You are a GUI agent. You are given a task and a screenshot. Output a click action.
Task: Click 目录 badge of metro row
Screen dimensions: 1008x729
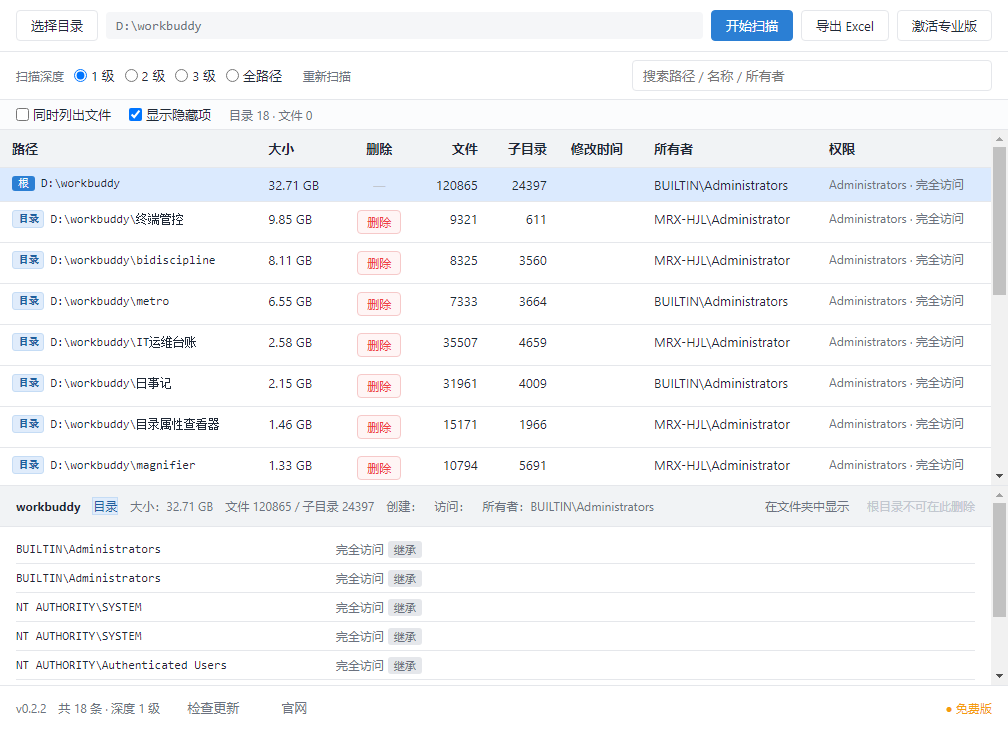[28, 302]
